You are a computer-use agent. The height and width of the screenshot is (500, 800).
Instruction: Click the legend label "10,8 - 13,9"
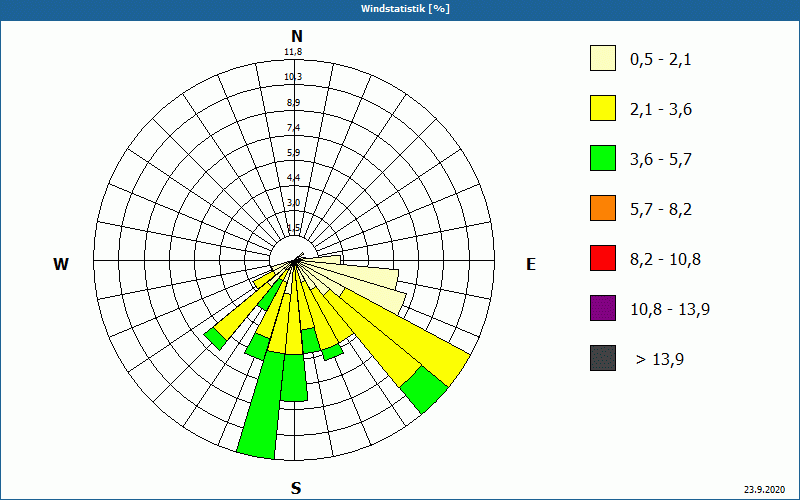[670, 310]
